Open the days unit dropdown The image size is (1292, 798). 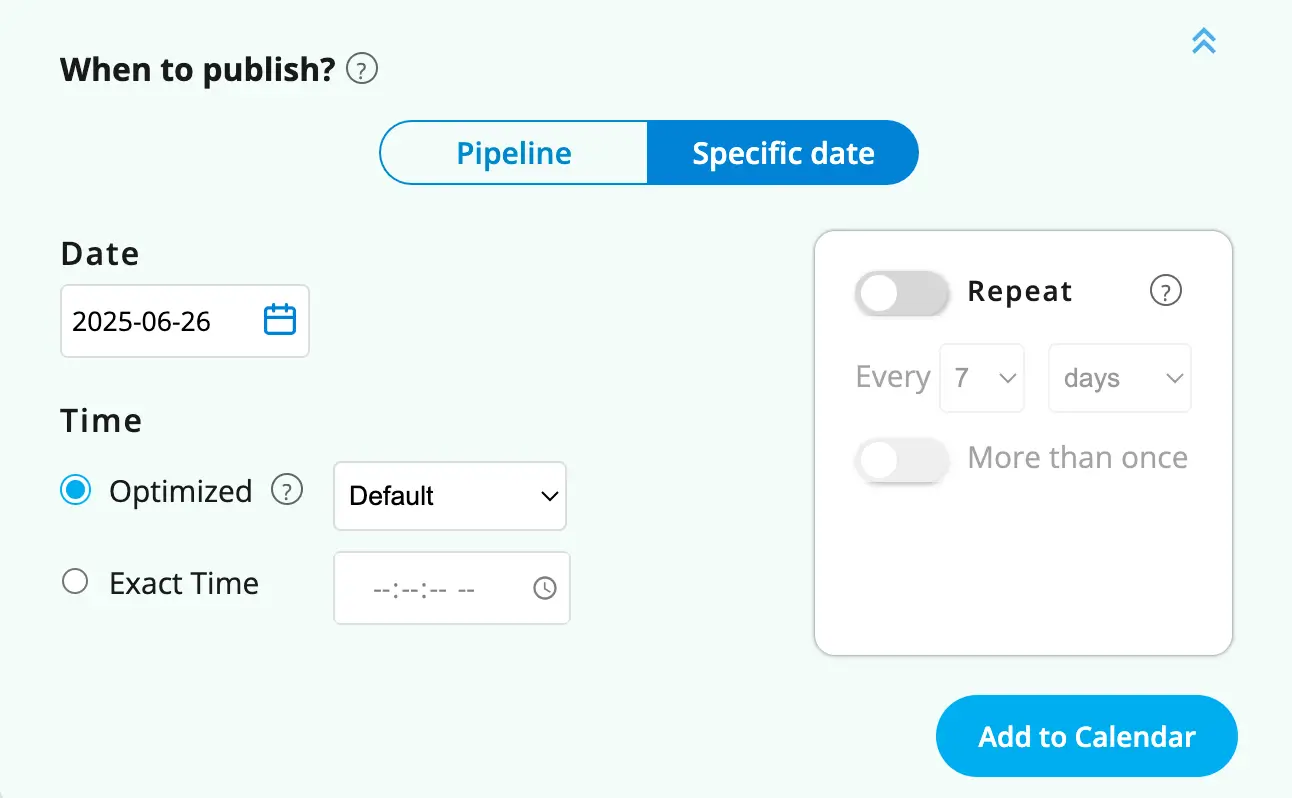[1120, 378]
